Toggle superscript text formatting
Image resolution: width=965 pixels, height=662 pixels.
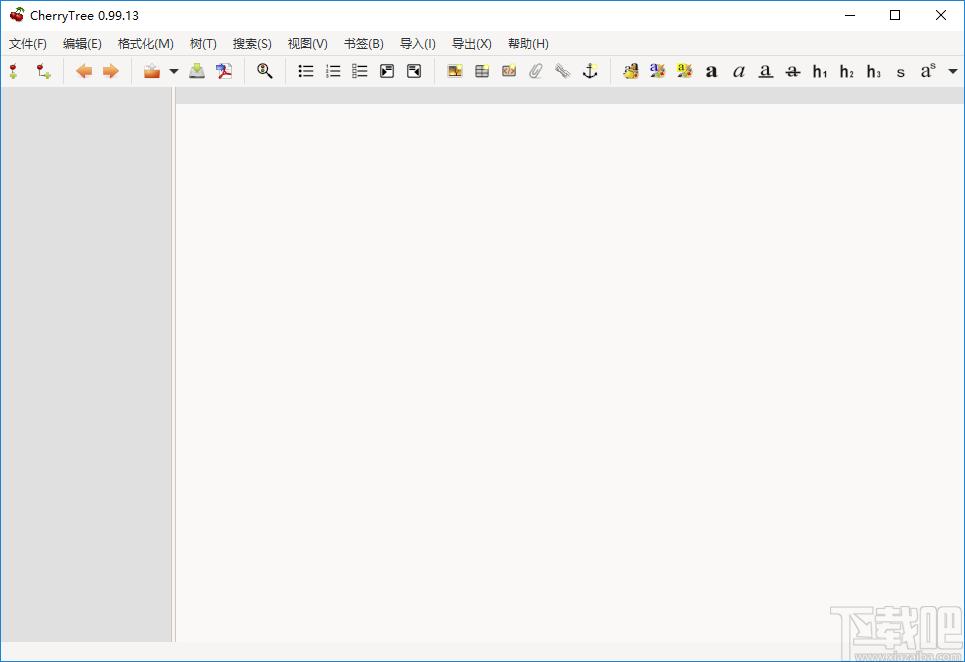pos(928,71)
